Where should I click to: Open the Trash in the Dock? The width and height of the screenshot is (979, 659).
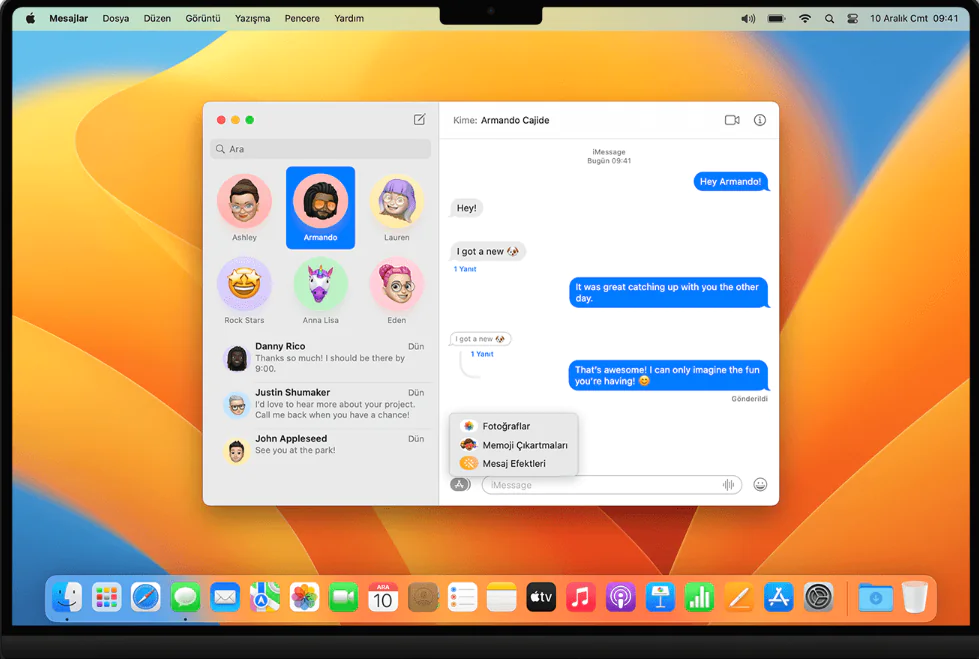point(915,597)
